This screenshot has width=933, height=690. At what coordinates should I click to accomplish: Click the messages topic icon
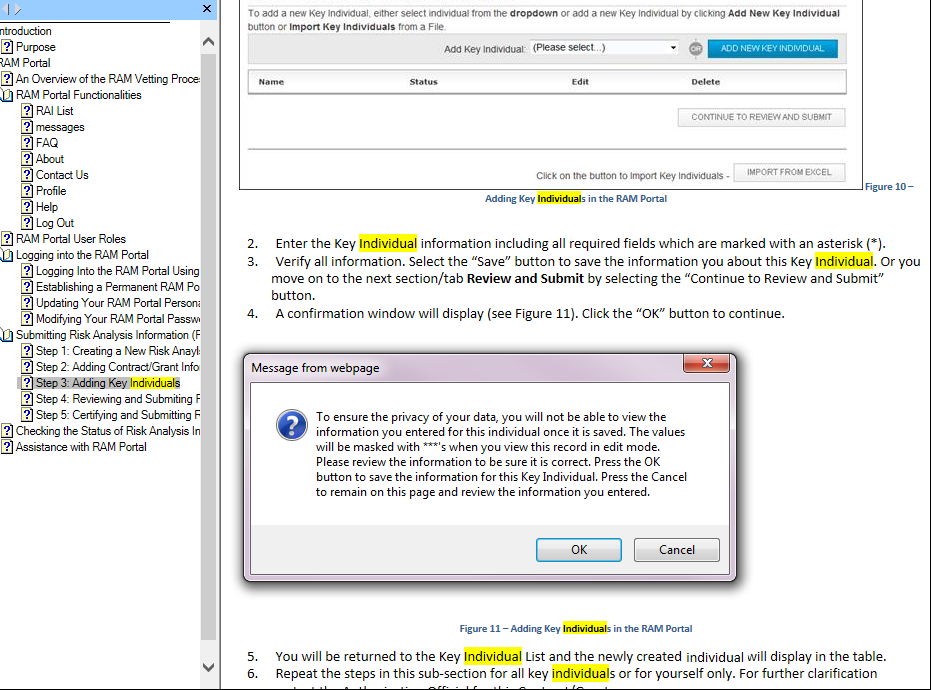point(27,127)
